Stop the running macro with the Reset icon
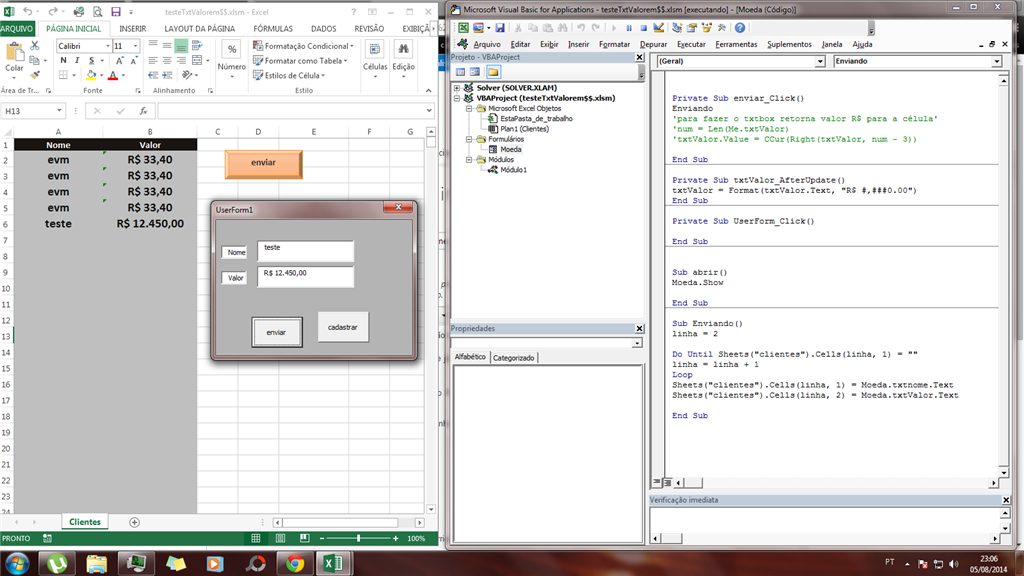Screen dimensions: 1024x576 coord(643,27)
